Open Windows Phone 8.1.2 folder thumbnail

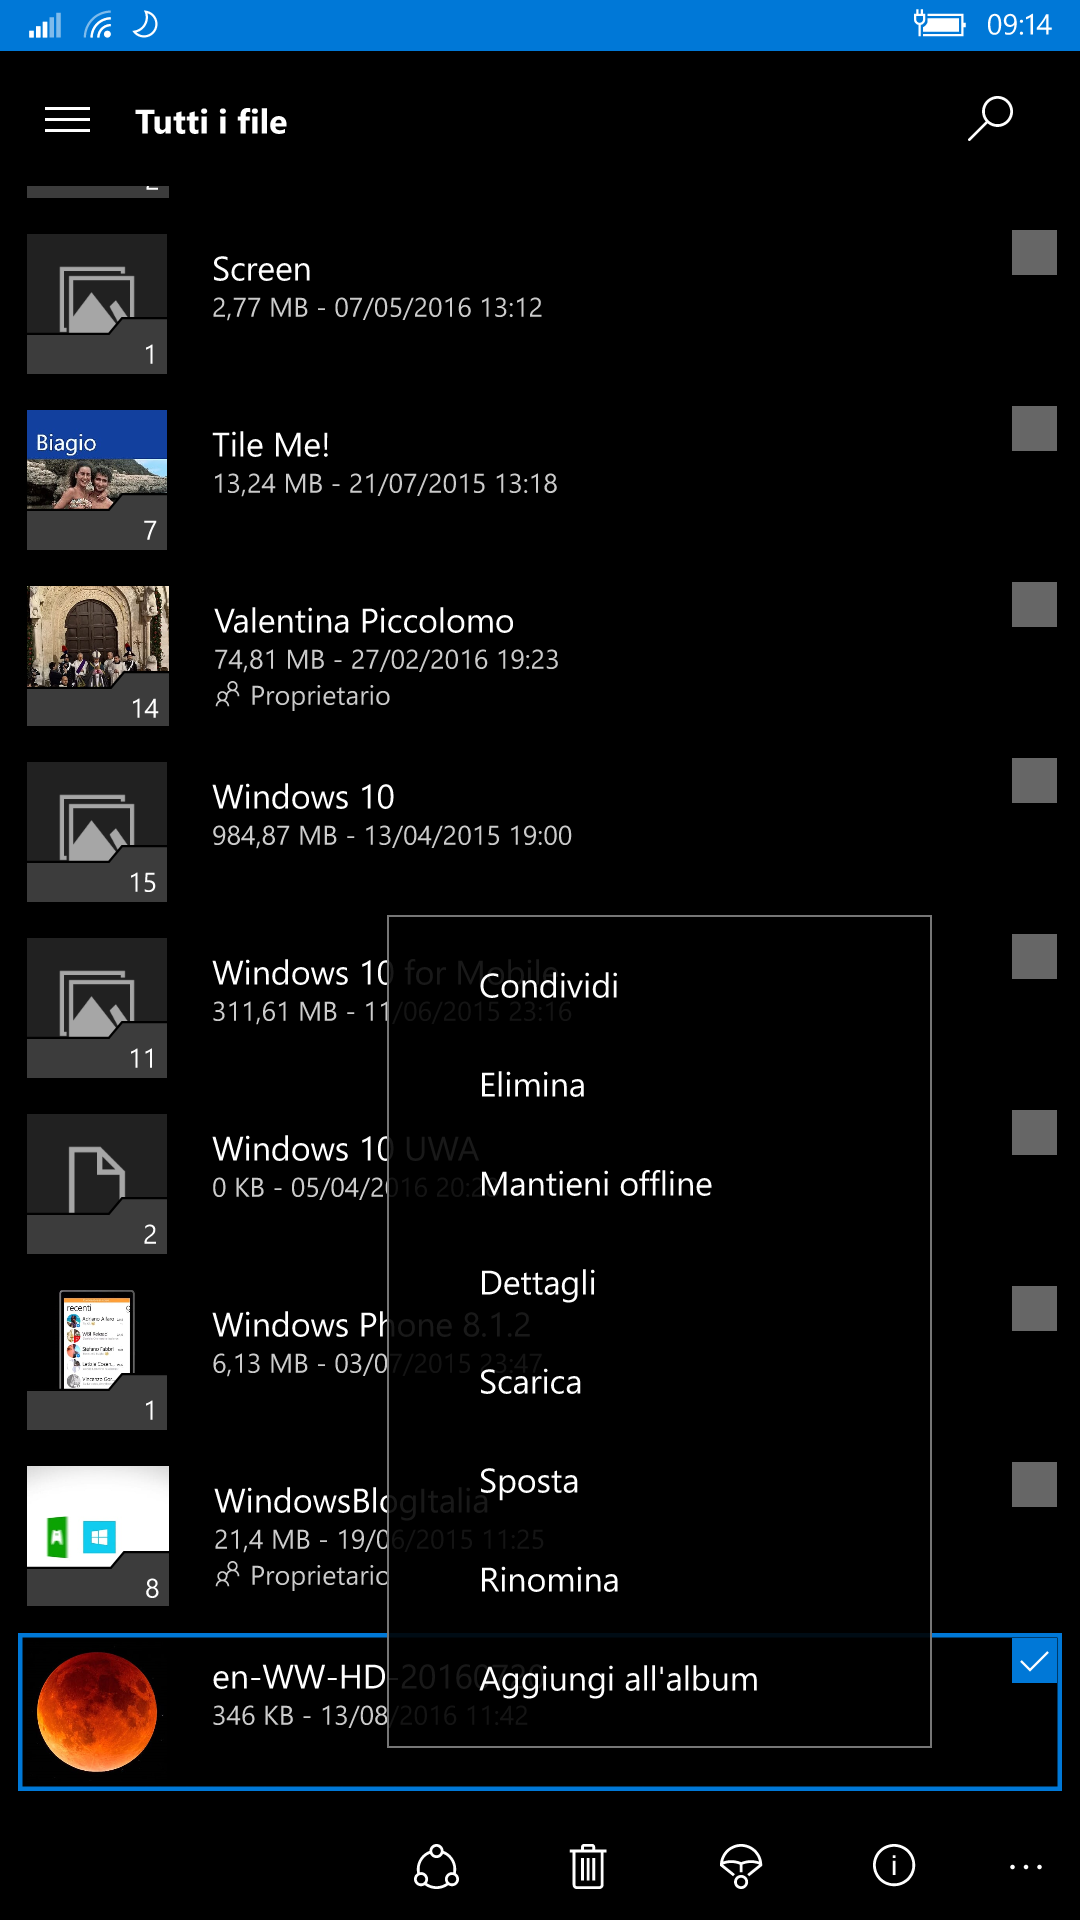pyautogui.click(x=97, y=1360)
